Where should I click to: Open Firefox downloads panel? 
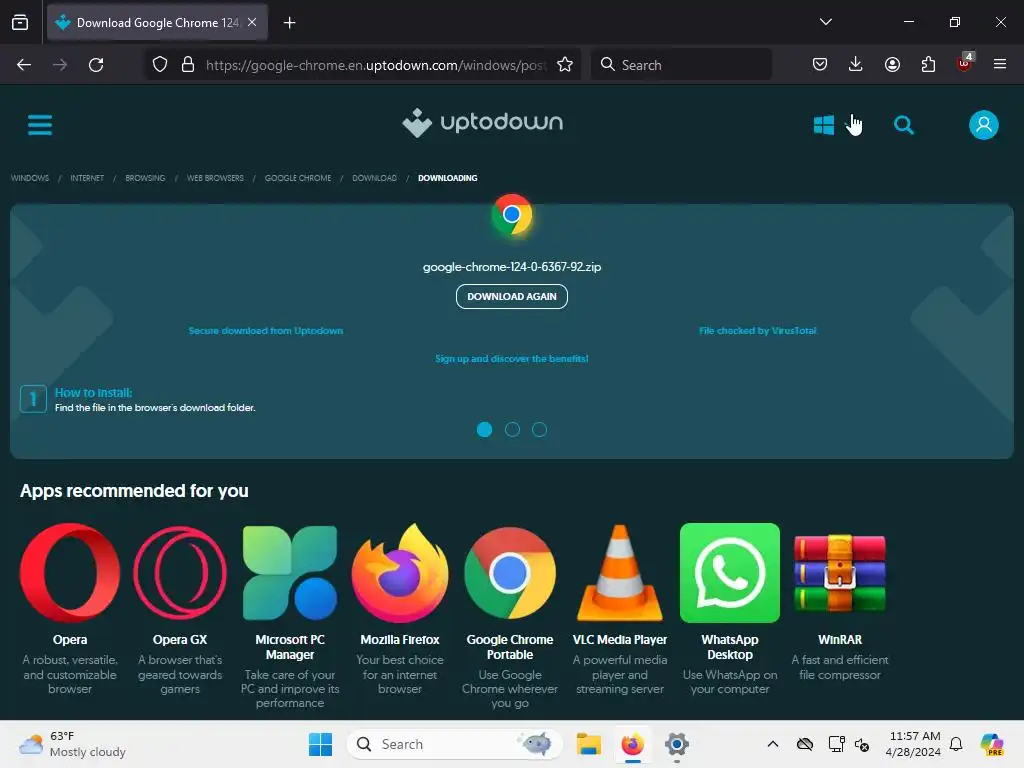[856, 65]
